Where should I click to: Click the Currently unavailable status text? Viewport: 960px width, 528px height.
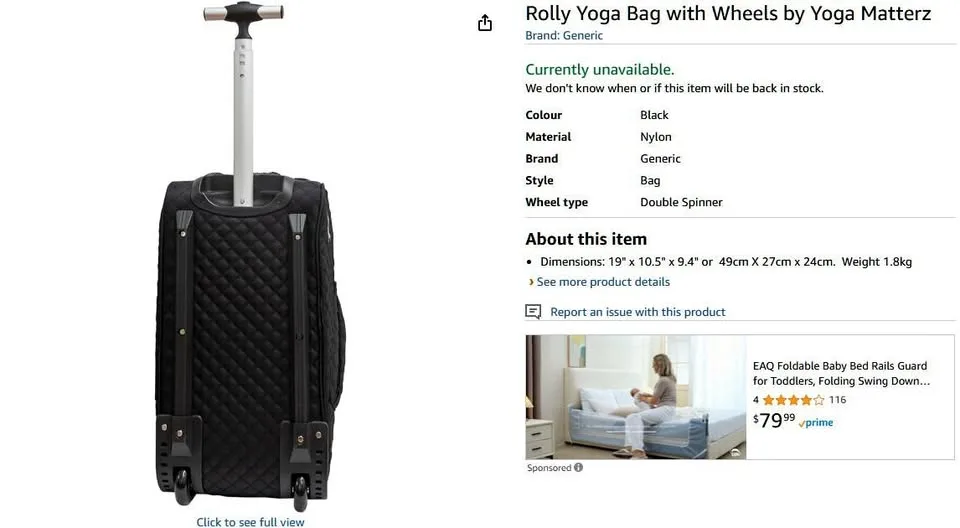coord(599,70)
